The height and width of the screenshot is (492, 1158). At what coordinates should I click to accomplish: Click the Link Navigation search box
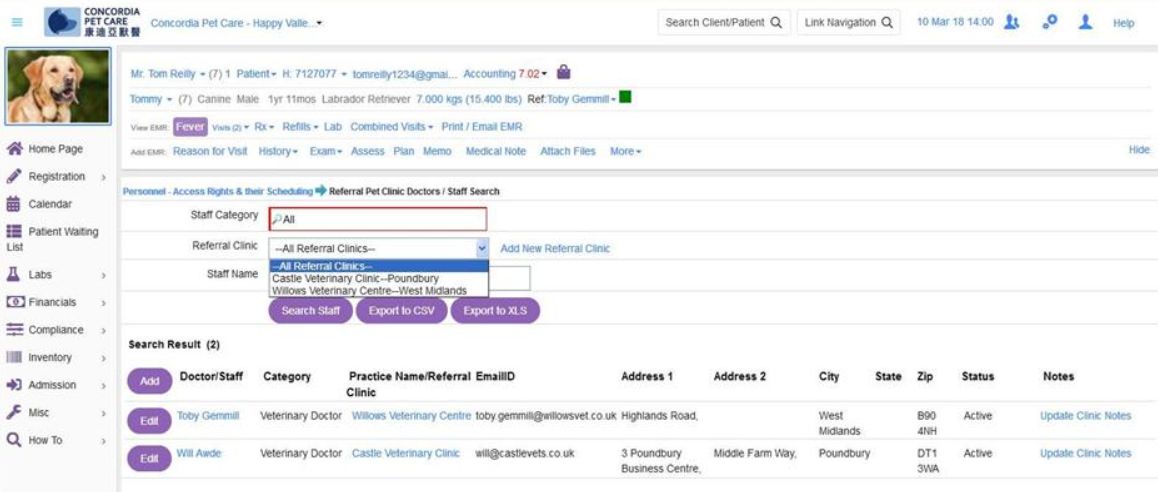tap(849, 22)
